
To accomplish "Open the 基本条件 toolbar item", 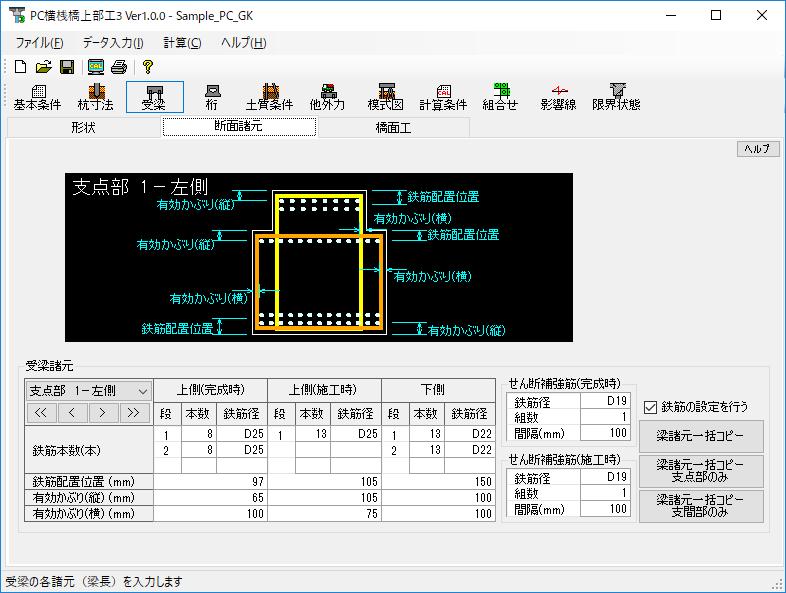I will click(38, 97).
